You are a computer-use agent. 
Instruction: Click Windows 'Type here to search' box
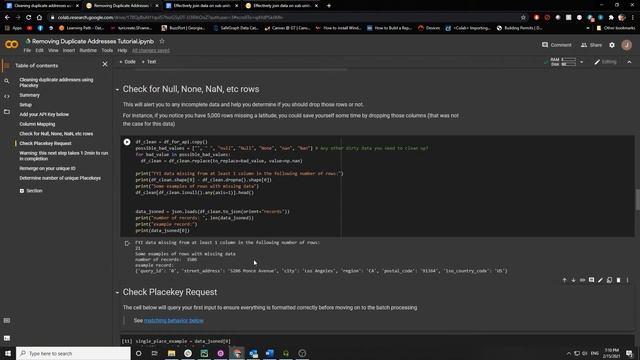tap(73, 353)
